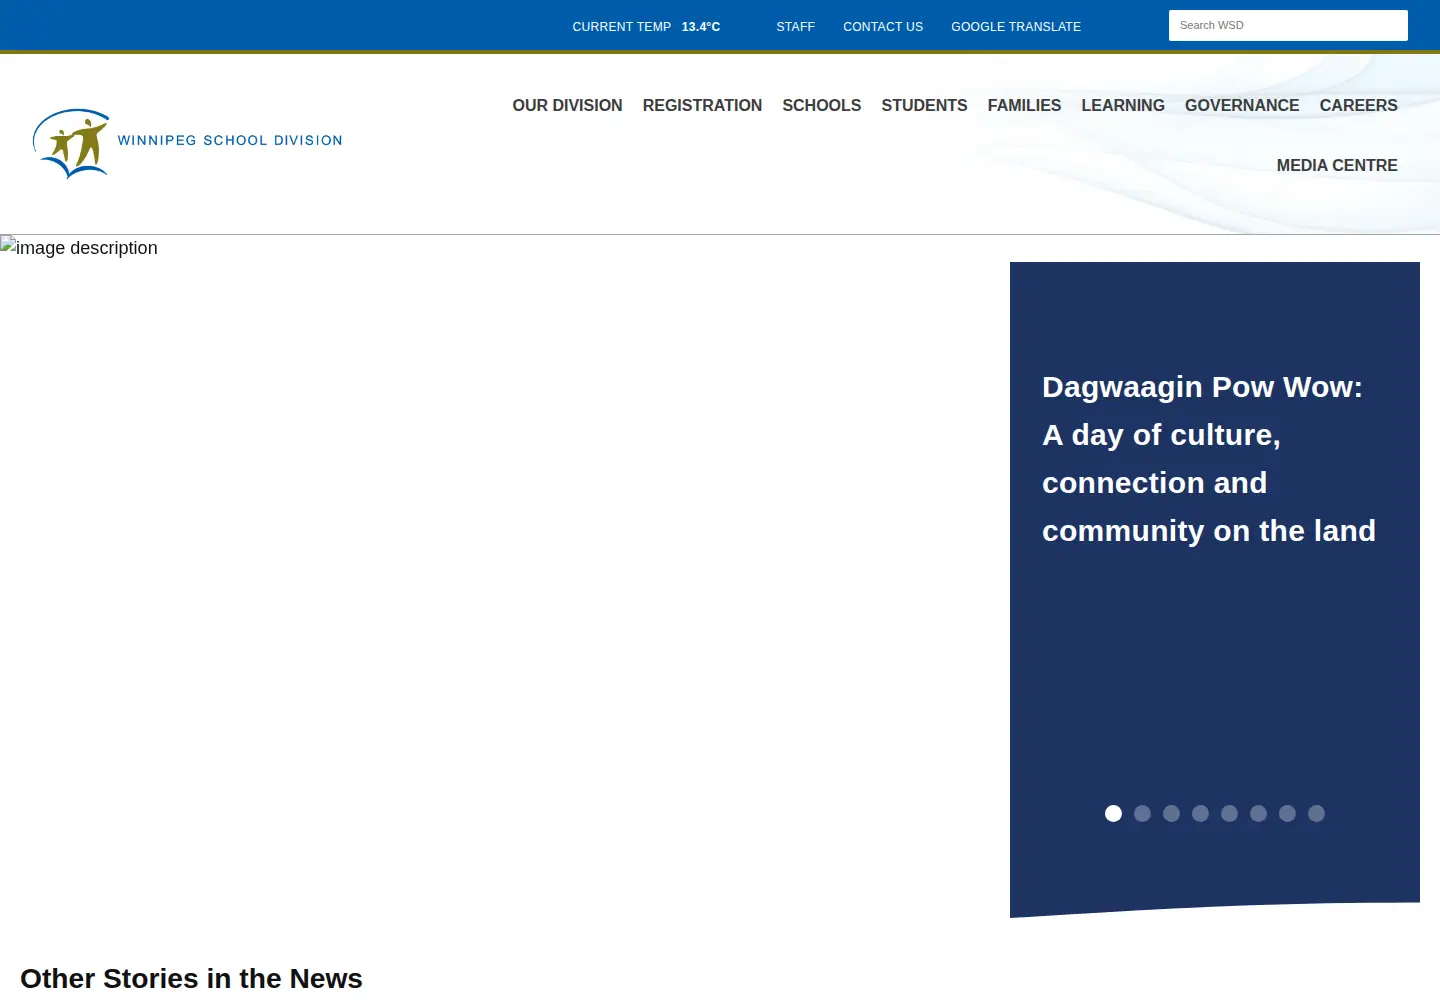
Task: Select the seventh carousel slide dot
Action: tap(1287, 813)
